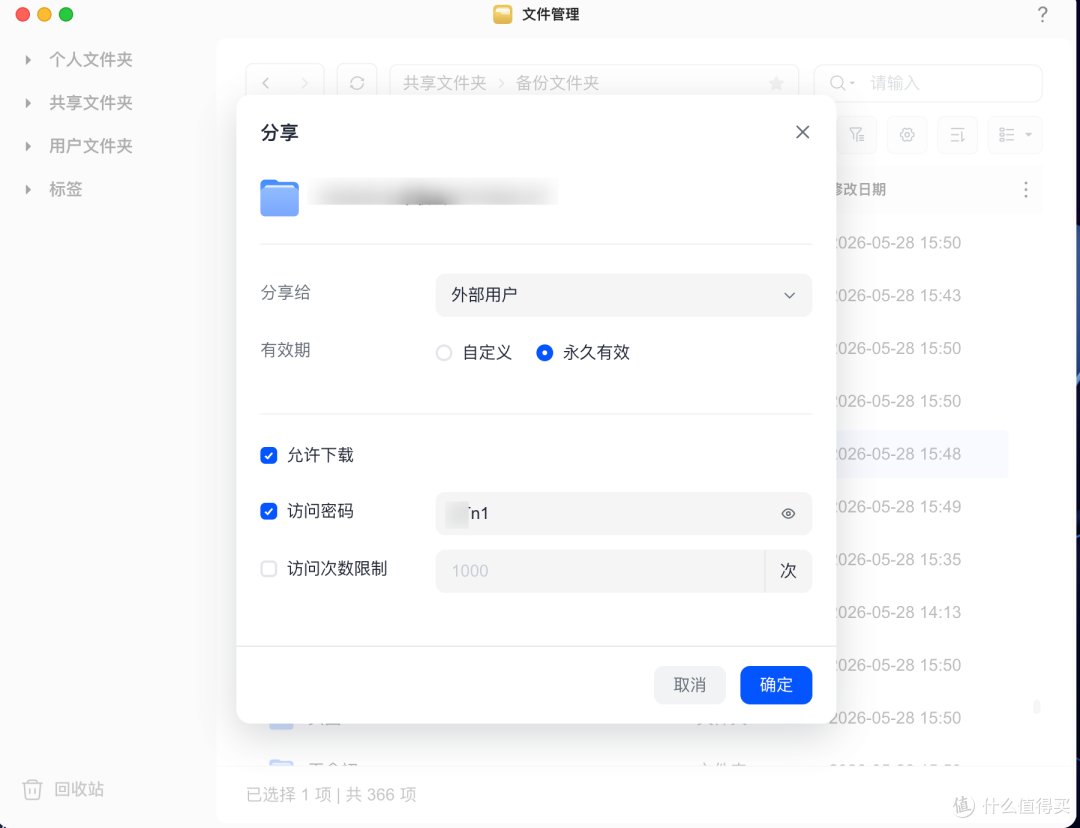Viewport: 1080px width, 828px height.
Task: Open search options magnifier dropdown
Action: [x=842, y=83]
